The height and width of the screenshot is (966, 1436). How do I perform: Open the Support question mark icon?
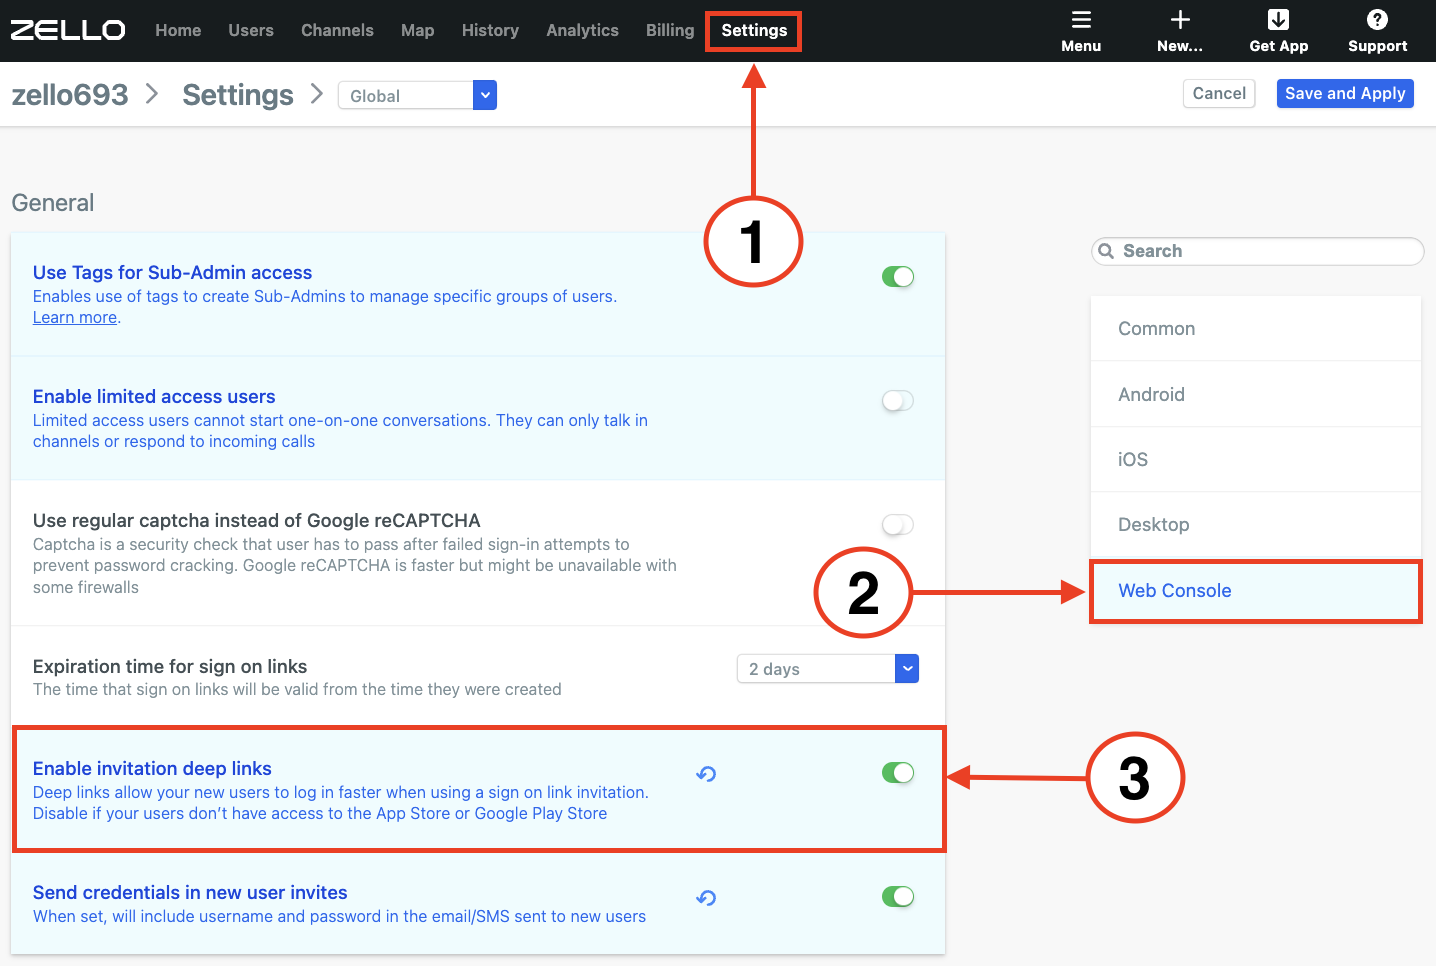click(x=1377, y=20)
